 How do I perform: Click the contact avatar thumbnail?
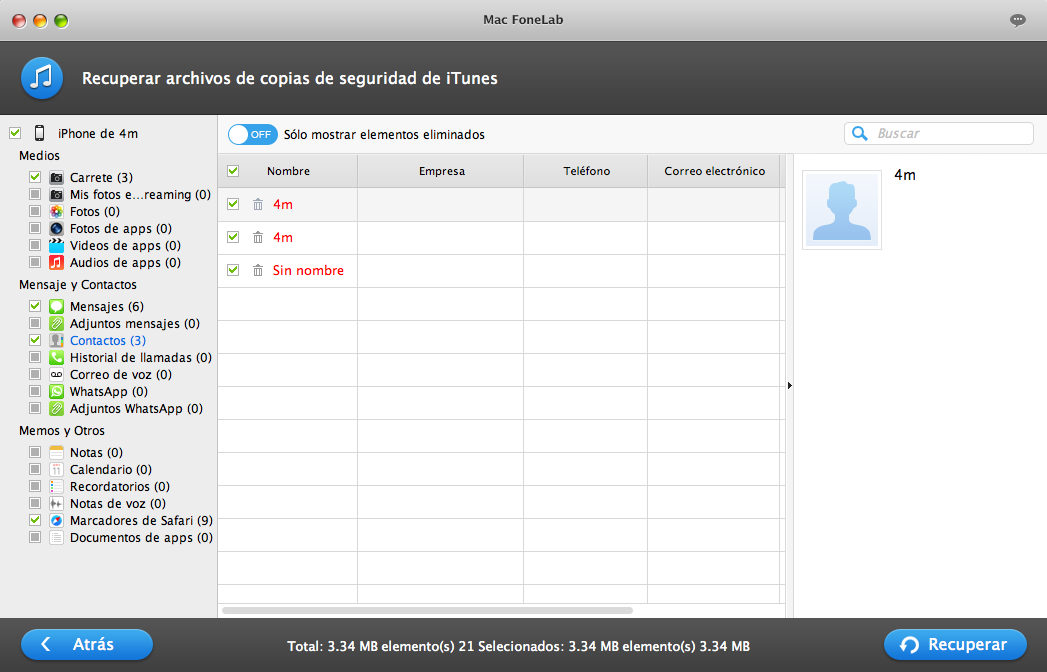pyautogui.click(x=842, y=210)
